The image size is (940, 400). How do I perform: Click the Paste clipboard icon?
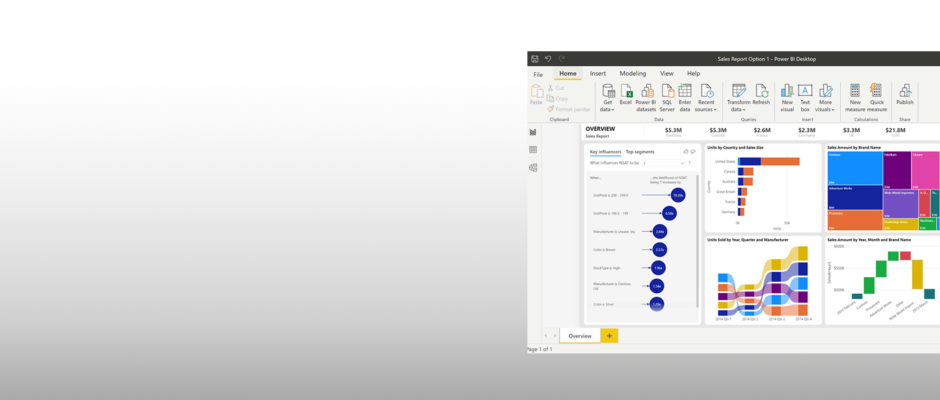tap(537, 95)
